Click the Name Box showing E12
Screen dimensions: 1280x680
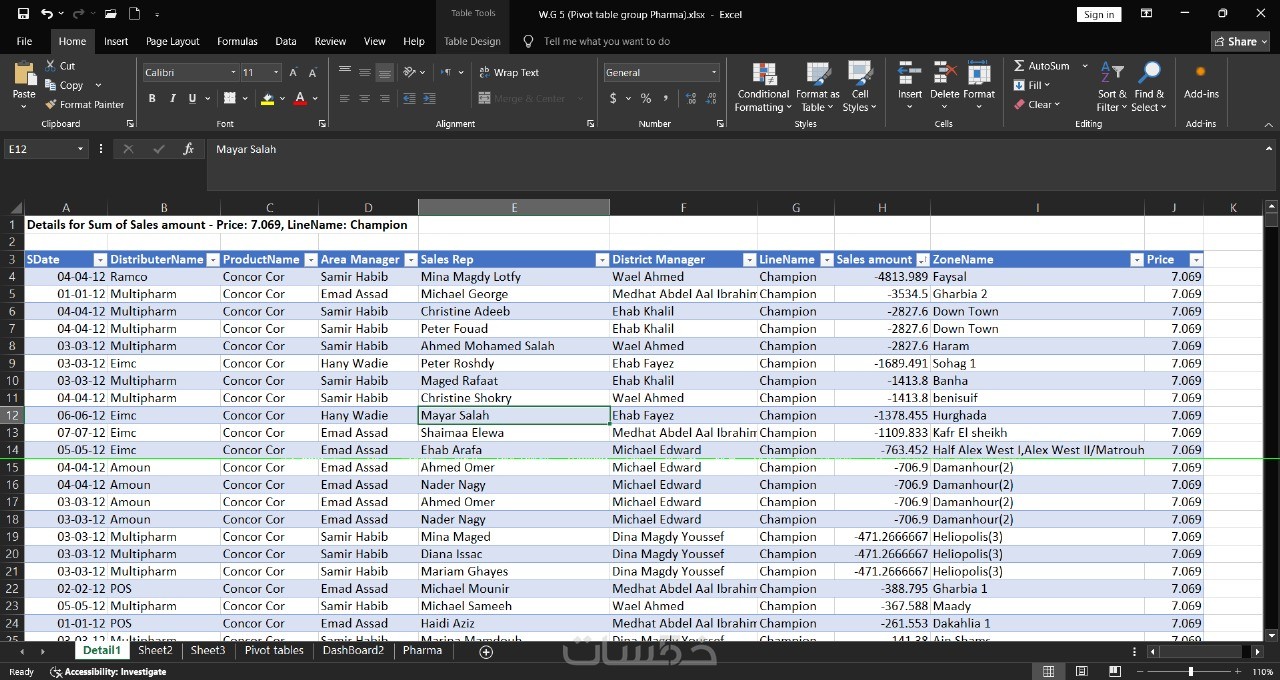pos(40,149)
